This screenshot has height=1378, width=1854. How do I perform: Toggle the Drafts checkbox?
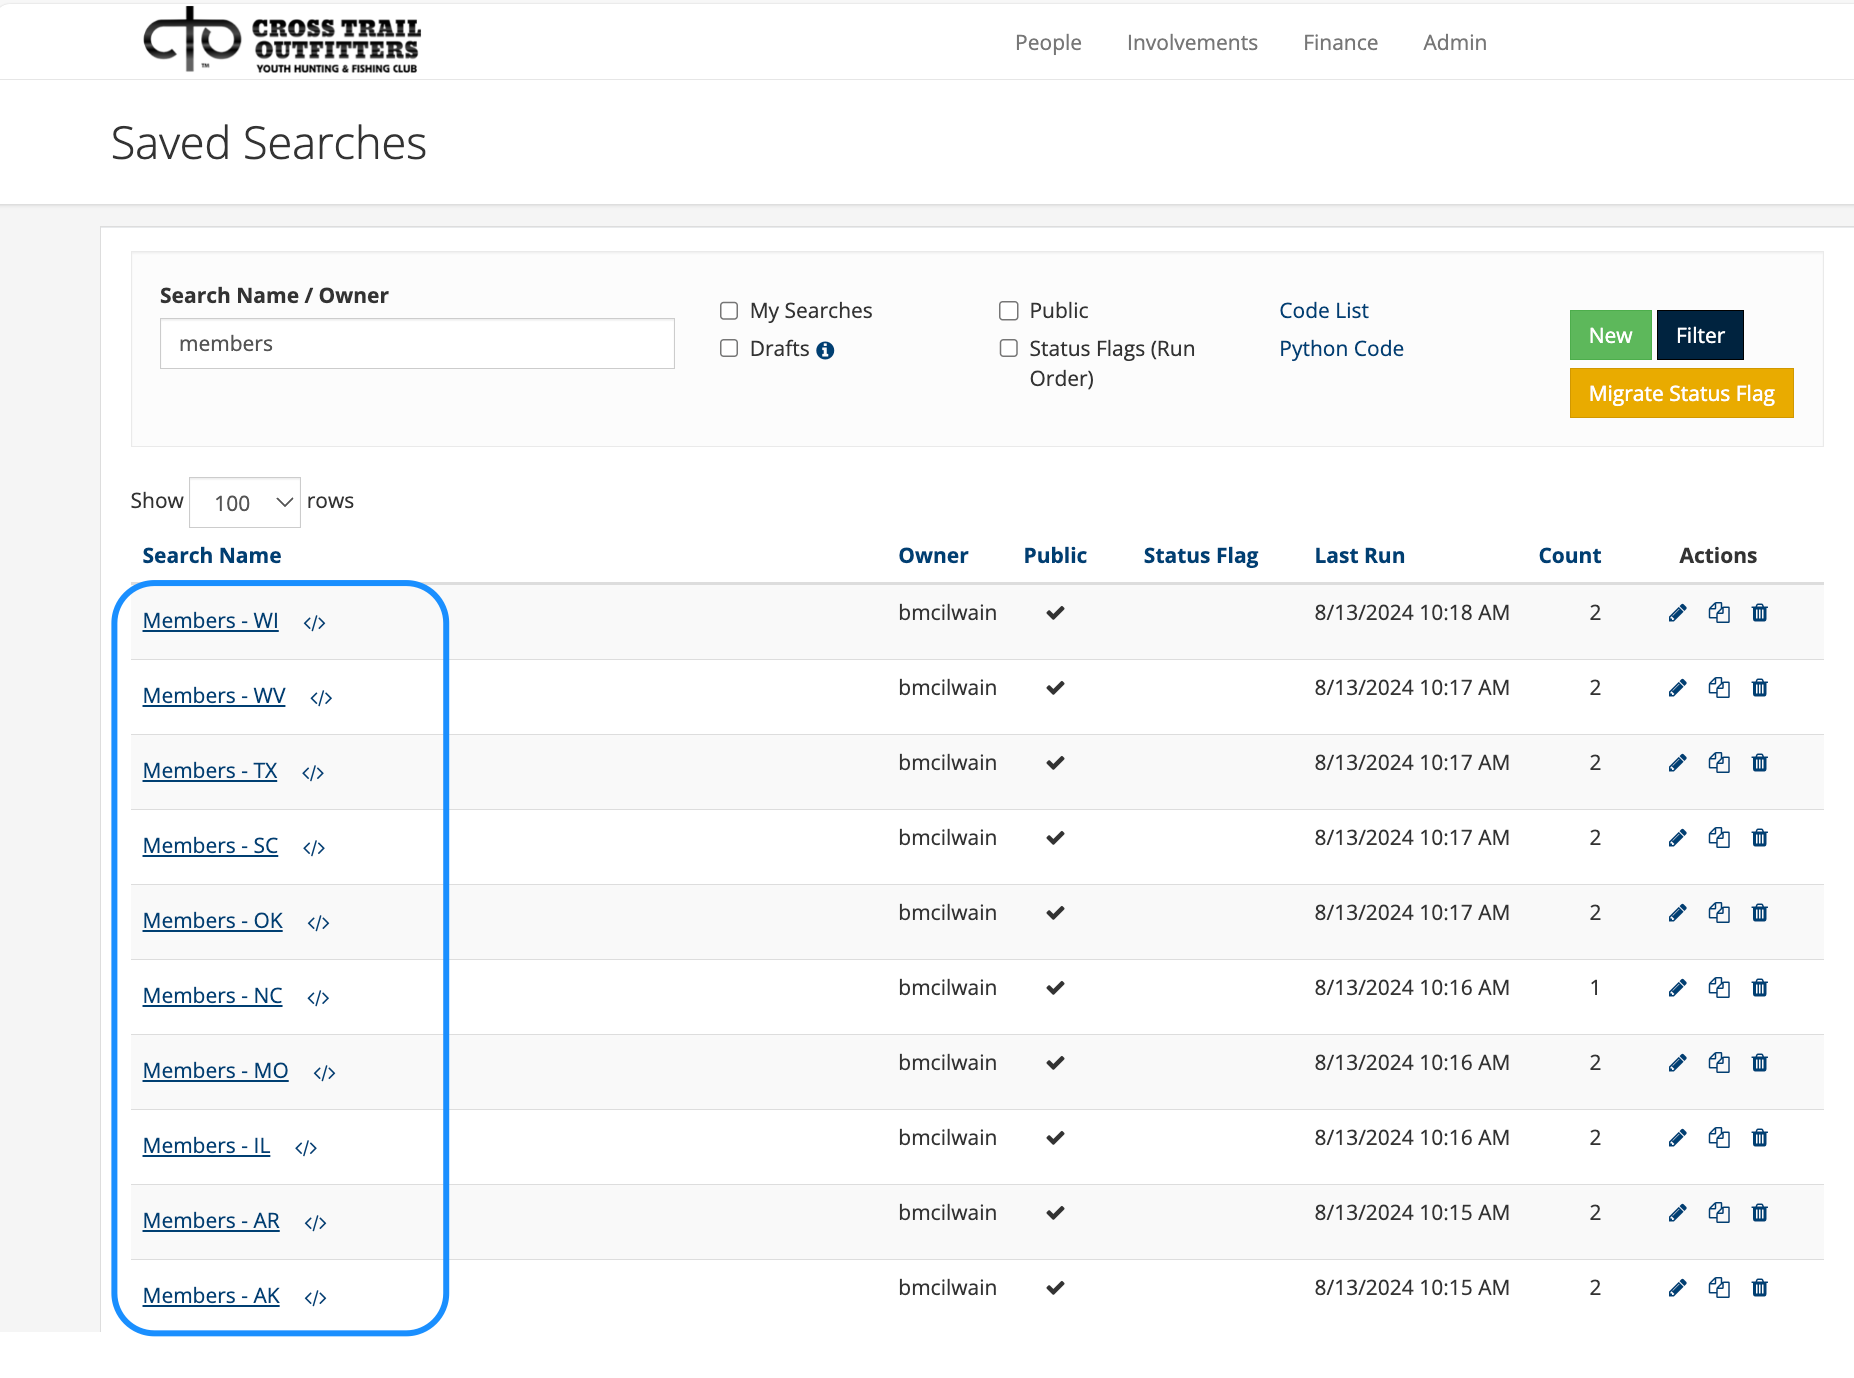pos(729,348)
